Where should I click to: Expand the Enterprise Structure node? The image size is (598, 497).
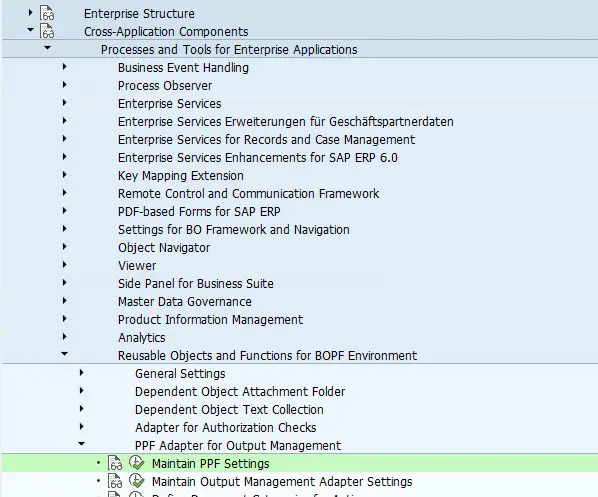31,13
